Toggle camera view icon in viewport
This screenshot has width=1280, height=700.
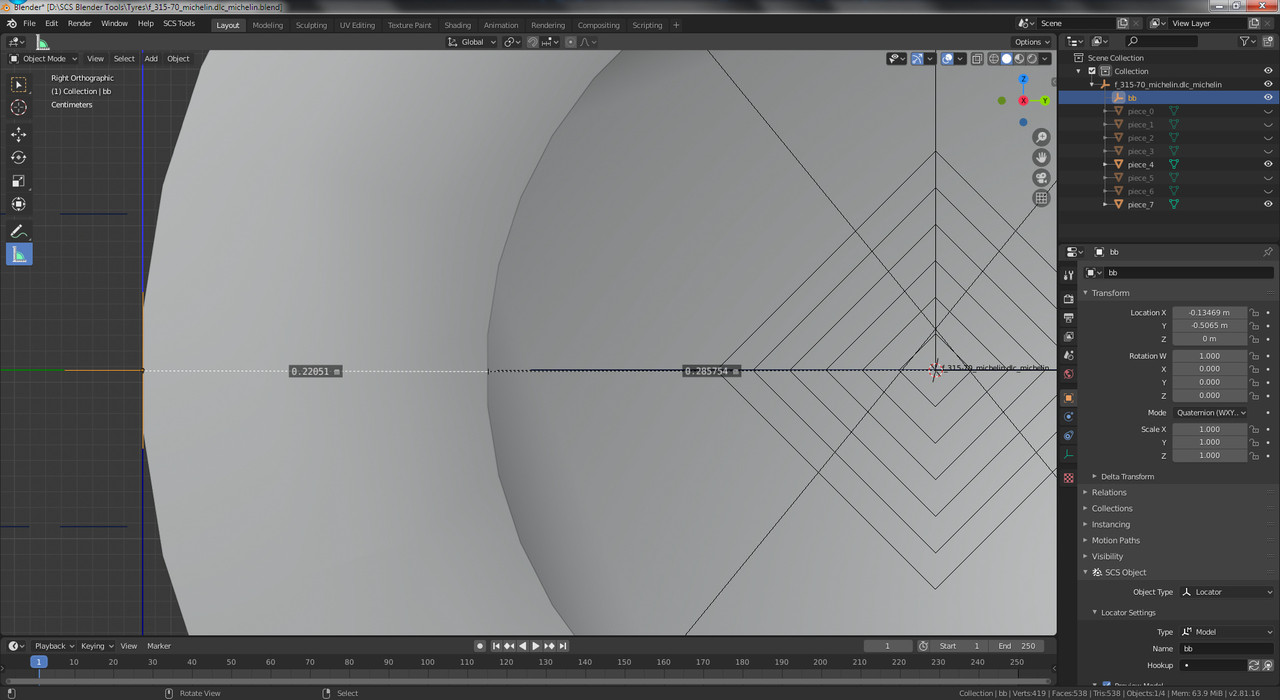(1041, 178)
